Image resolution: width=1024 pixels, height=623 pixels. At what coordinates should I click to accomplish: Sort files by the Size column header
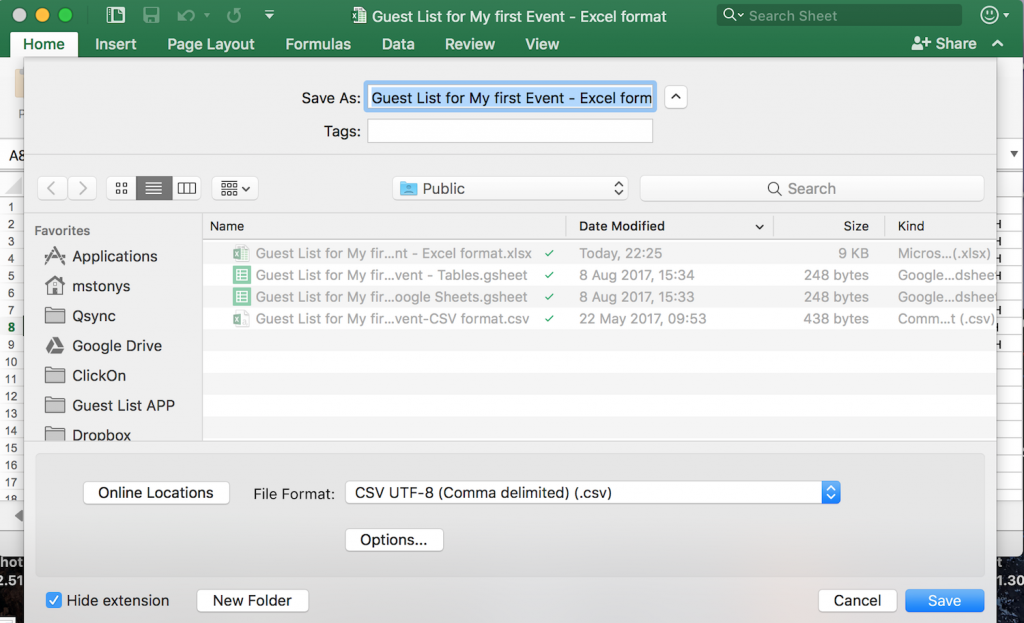click(829, 226)
